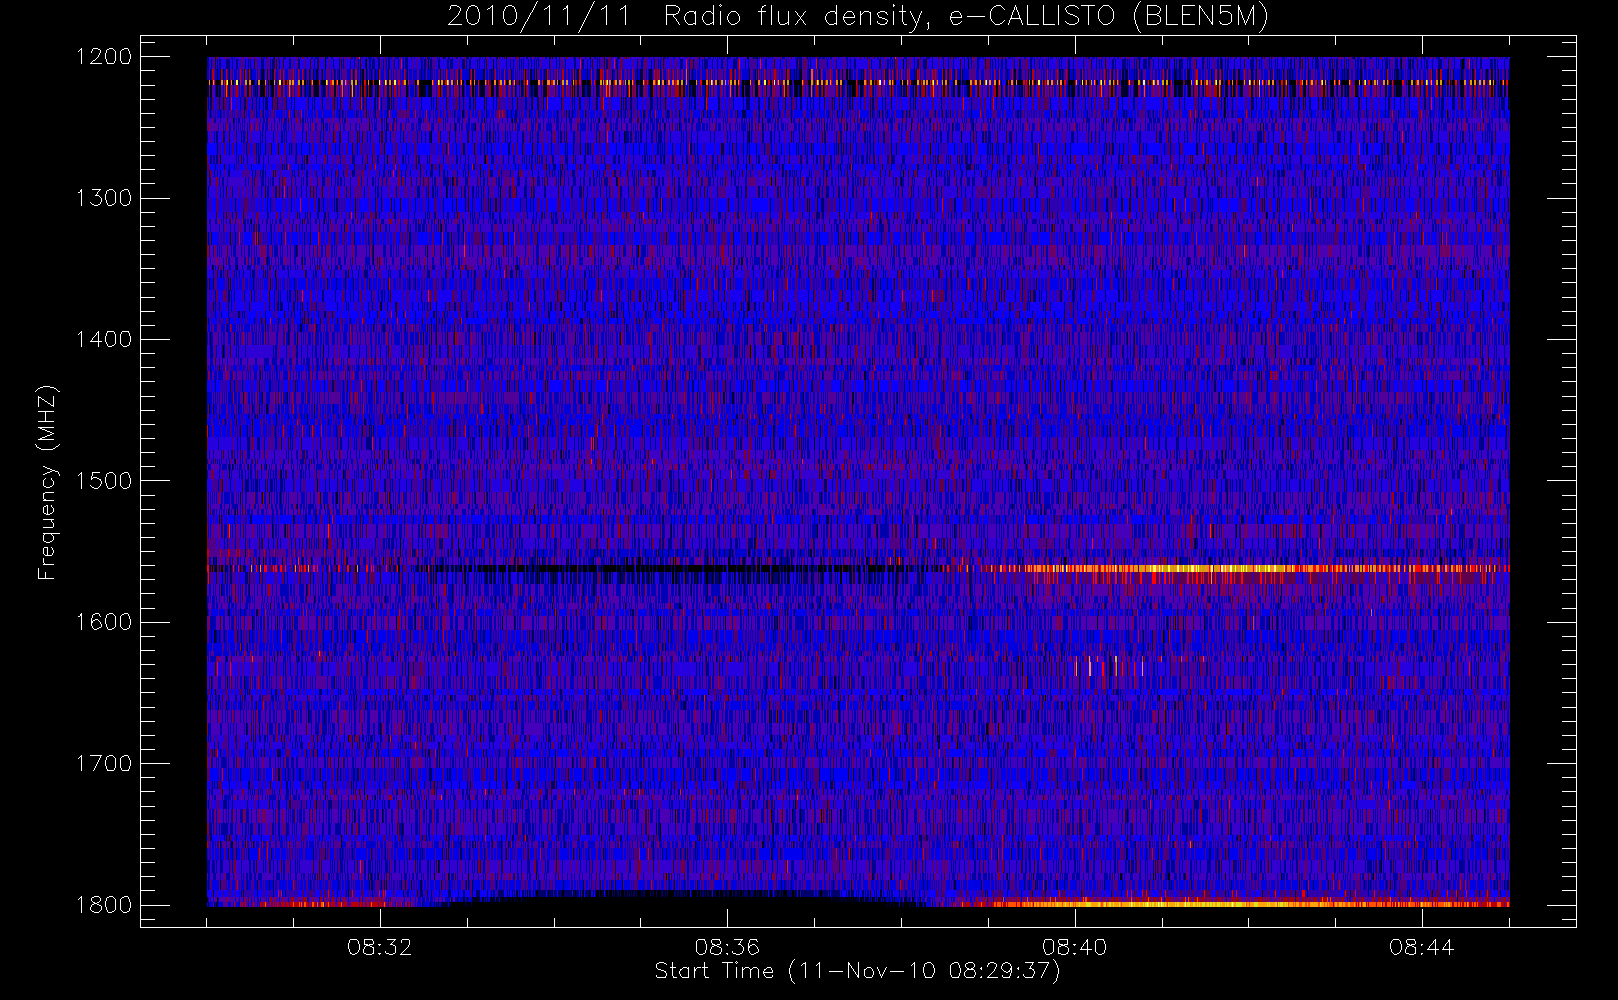Click the 1200 frequency axis label

coord(104,57)
